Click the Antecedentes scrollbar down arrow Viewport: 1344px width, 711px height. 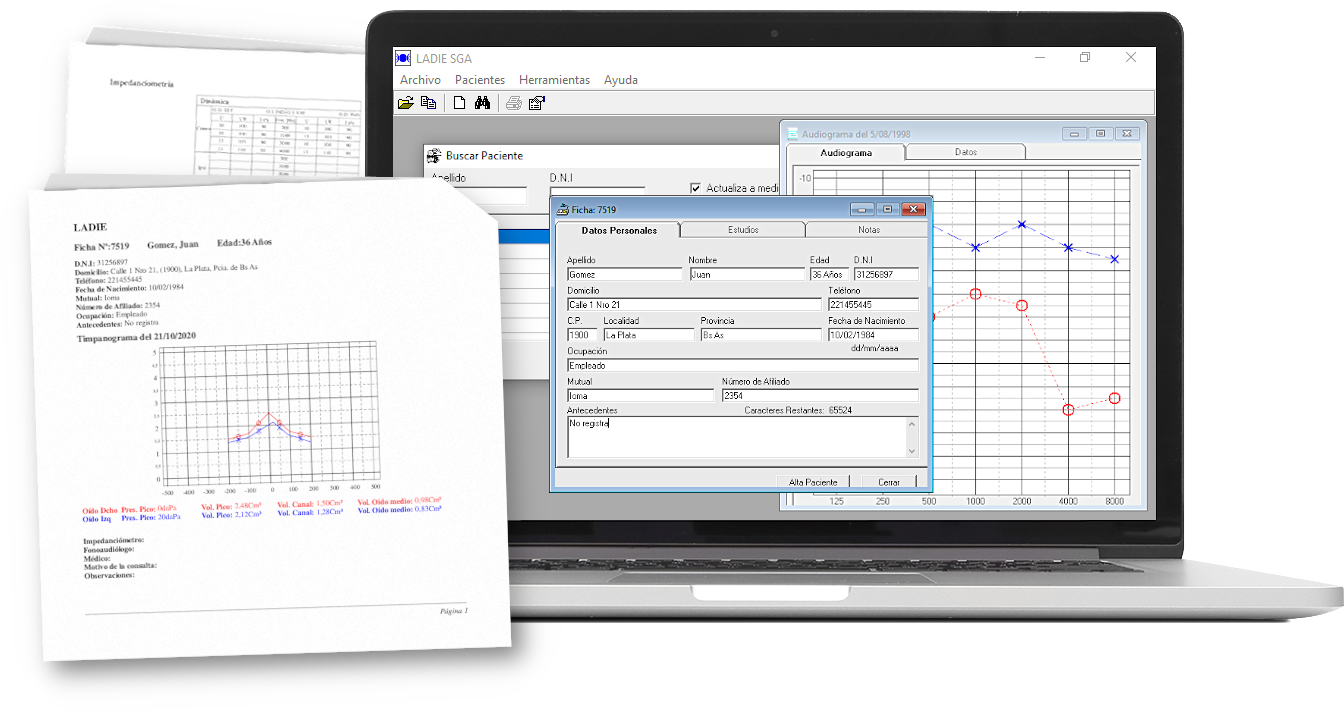point(912,452)
